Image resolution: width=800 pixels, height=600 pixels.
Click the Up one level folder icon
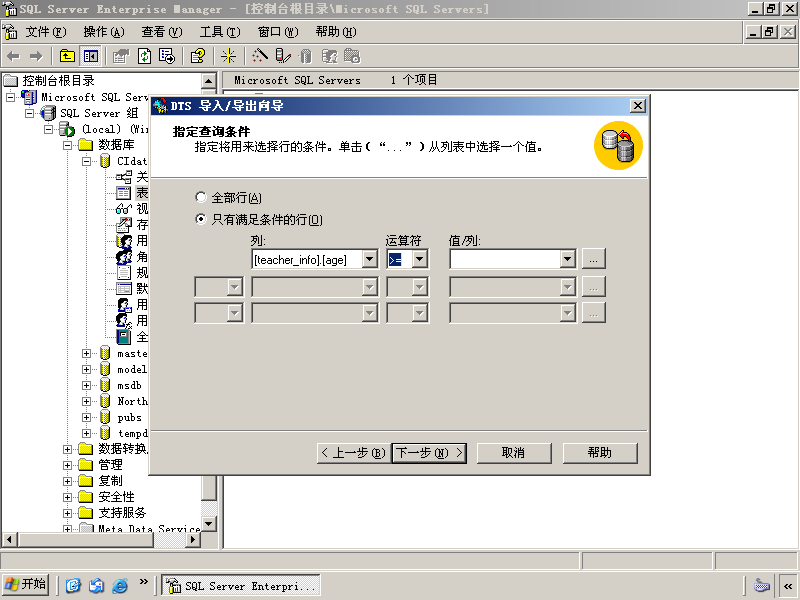point(67,56)
